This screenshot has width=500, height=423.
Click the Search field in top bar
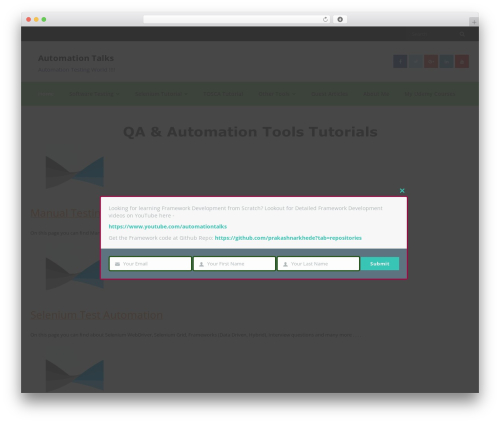point(433,34)
